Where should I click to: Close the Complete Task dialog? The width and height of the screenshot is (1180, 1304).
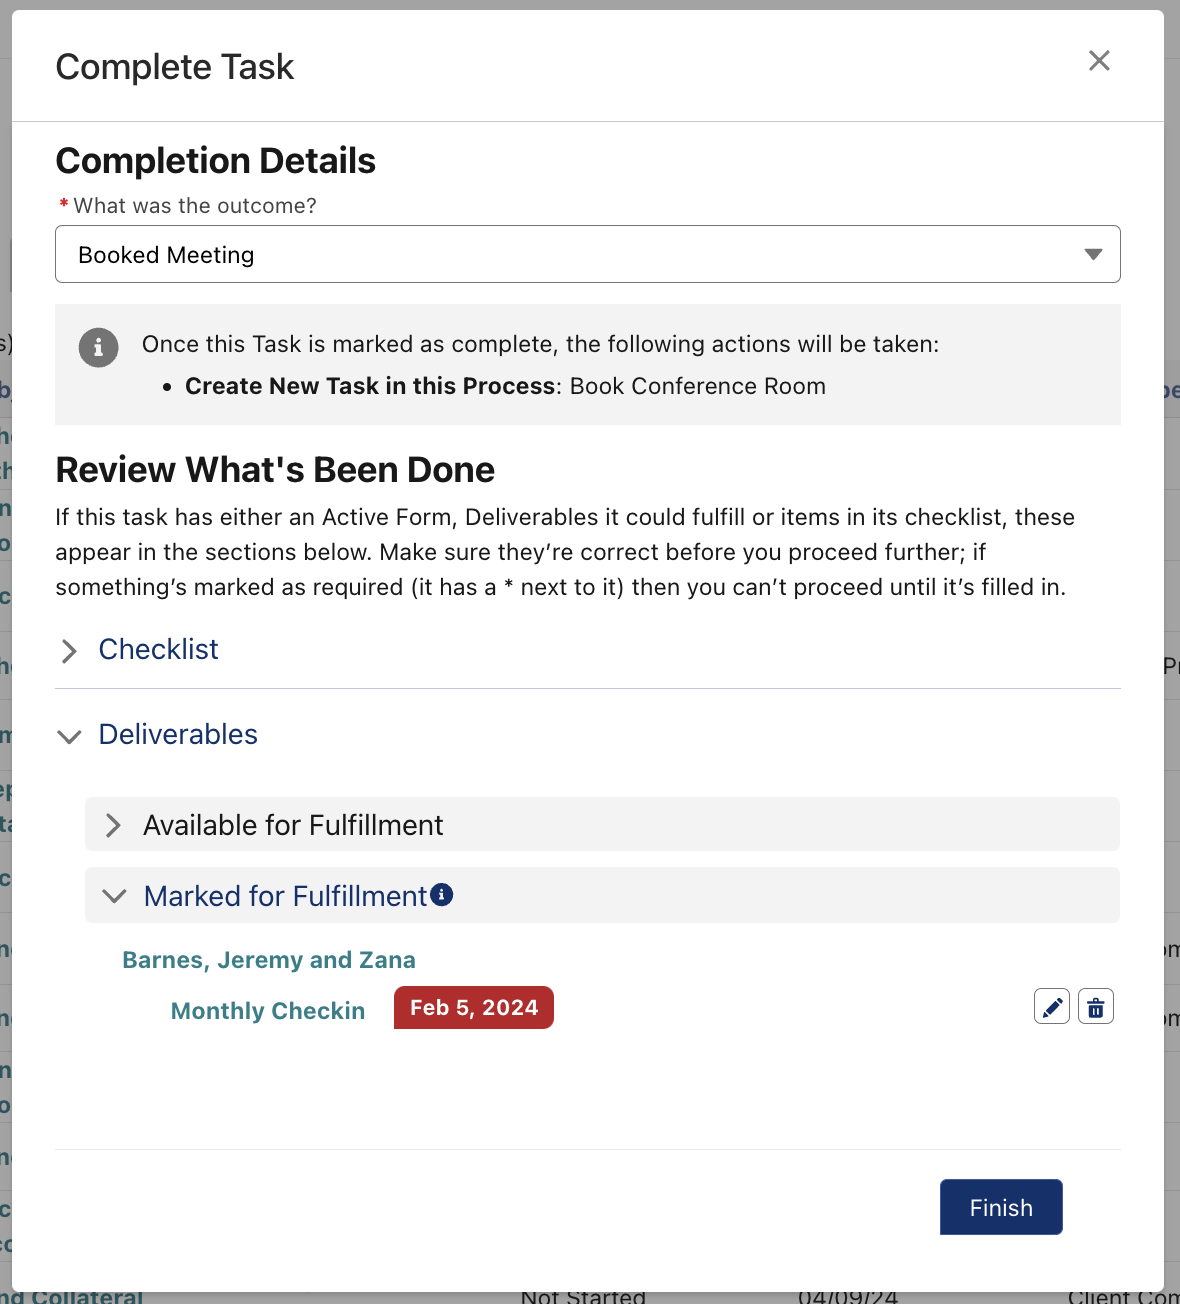[1099, 61]
